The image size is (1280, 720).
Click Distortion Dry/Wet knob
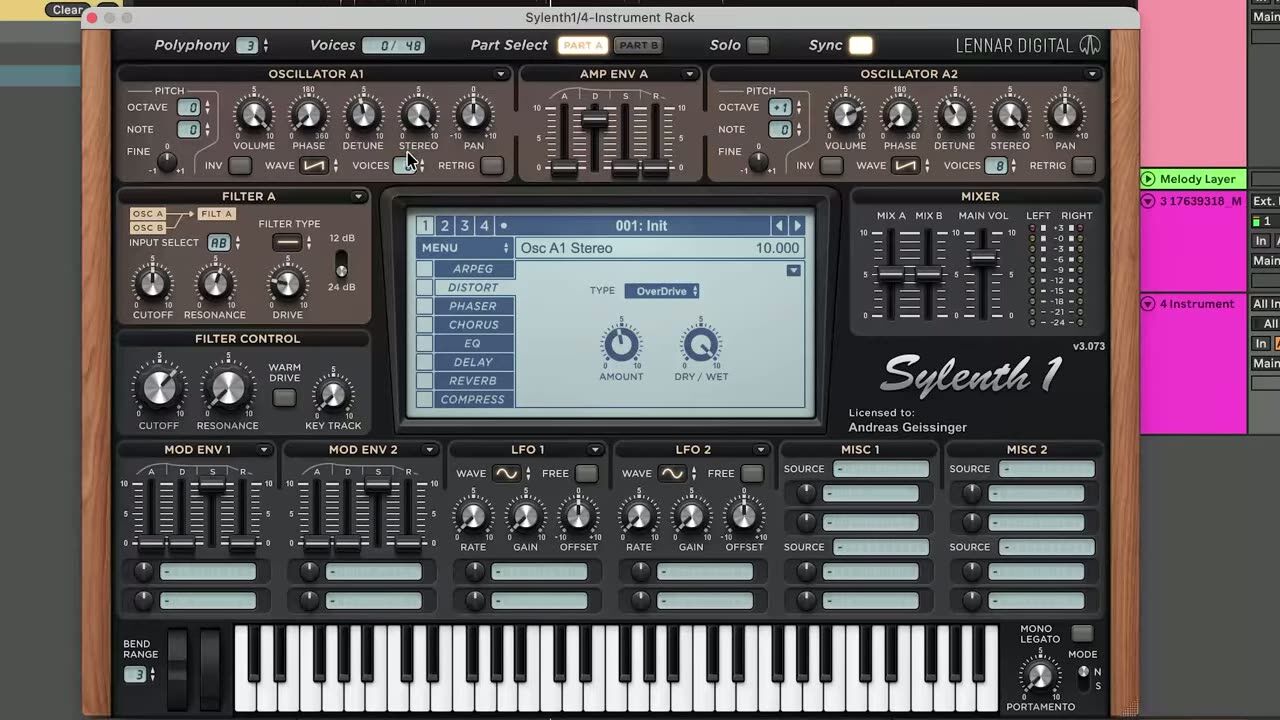(x=701, y=346)
